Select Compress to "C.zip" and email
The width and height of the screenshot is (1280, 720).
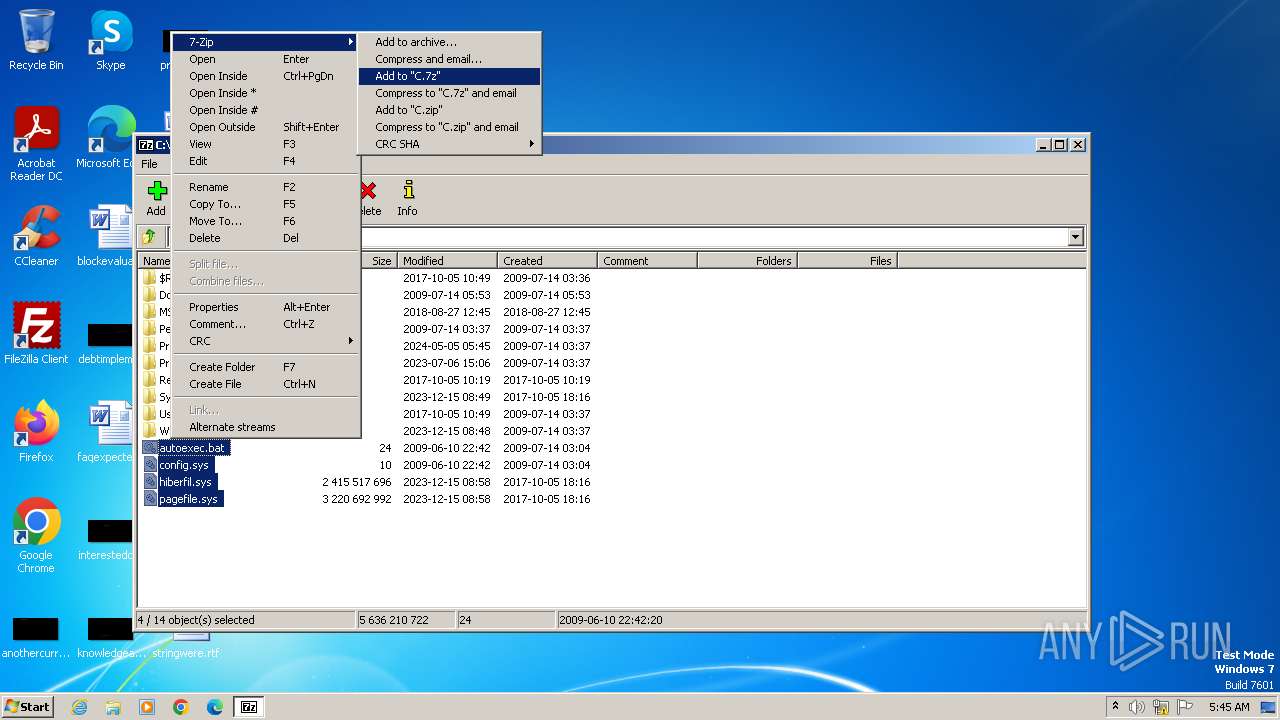tap(449, 127)
